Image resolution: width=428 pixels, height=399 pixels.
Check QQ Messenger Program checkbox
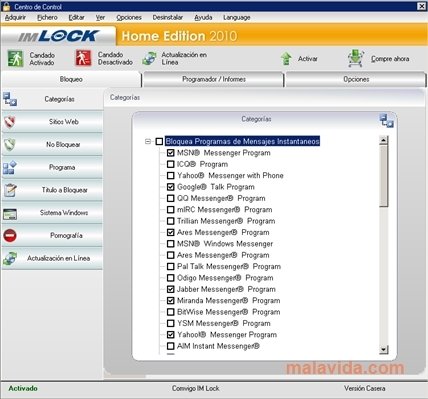coord(171,198)
